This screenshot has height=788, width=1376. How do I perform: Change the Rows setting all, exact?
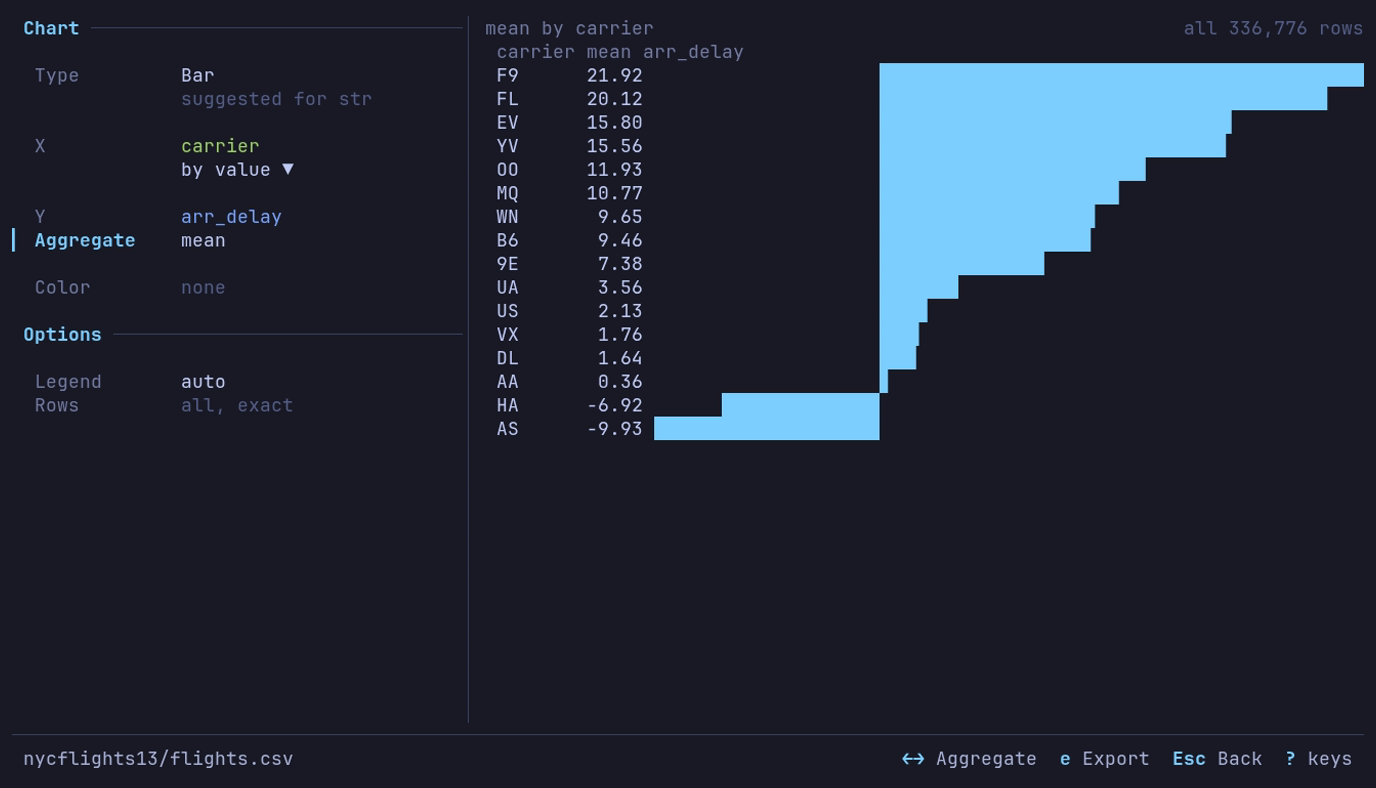237,405
